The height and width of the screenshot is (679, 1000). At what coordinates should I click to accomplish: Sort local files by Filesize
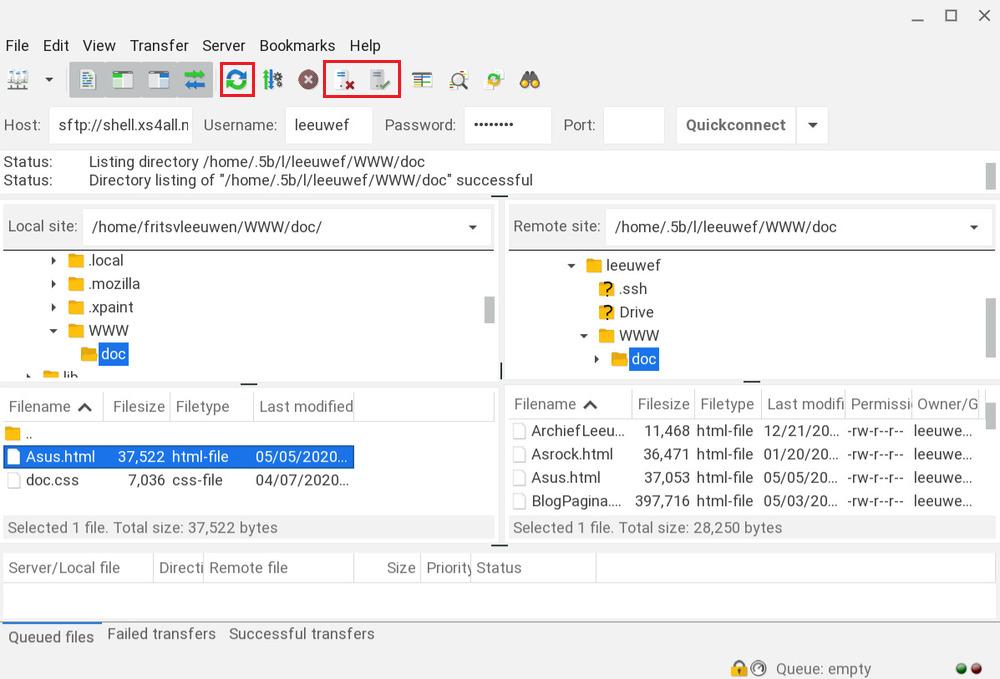point(137,407)
